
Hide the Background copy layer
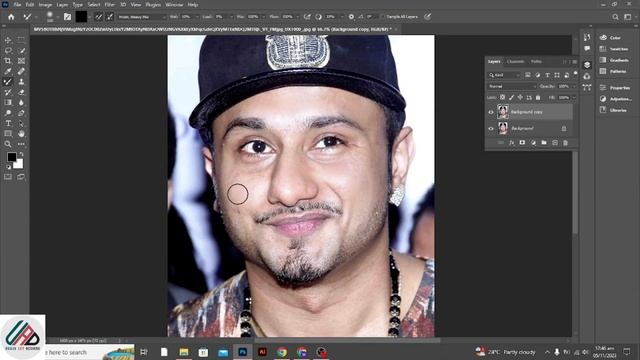491,112
